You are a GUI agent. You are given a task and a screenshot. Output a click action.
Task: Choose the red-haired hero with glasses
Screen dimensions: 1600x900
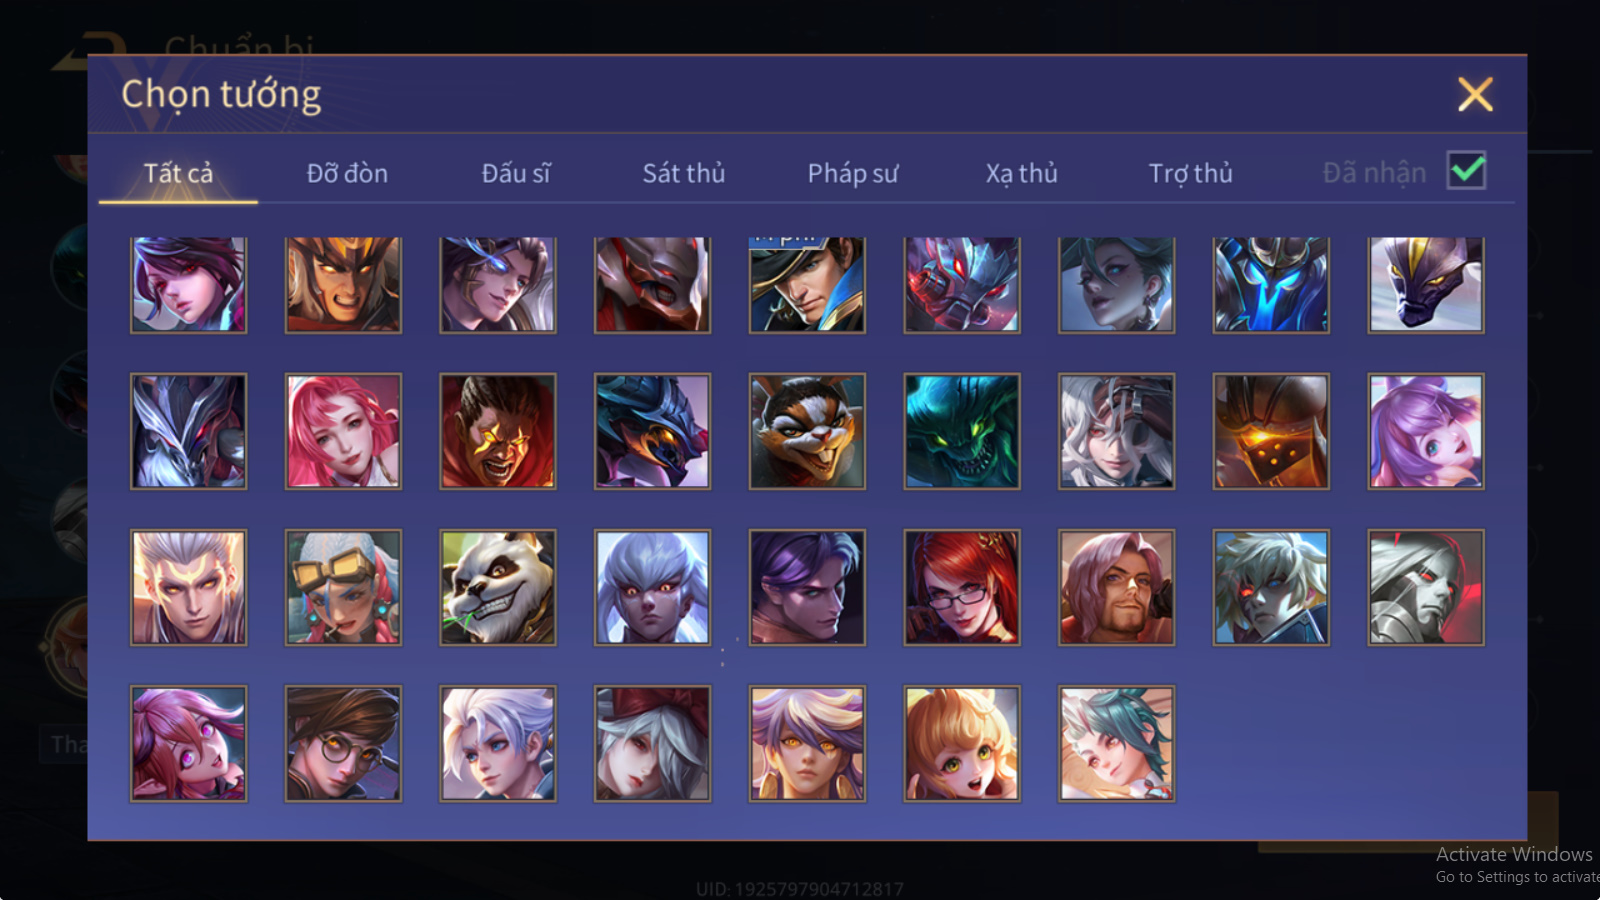[x=962, y=588]
